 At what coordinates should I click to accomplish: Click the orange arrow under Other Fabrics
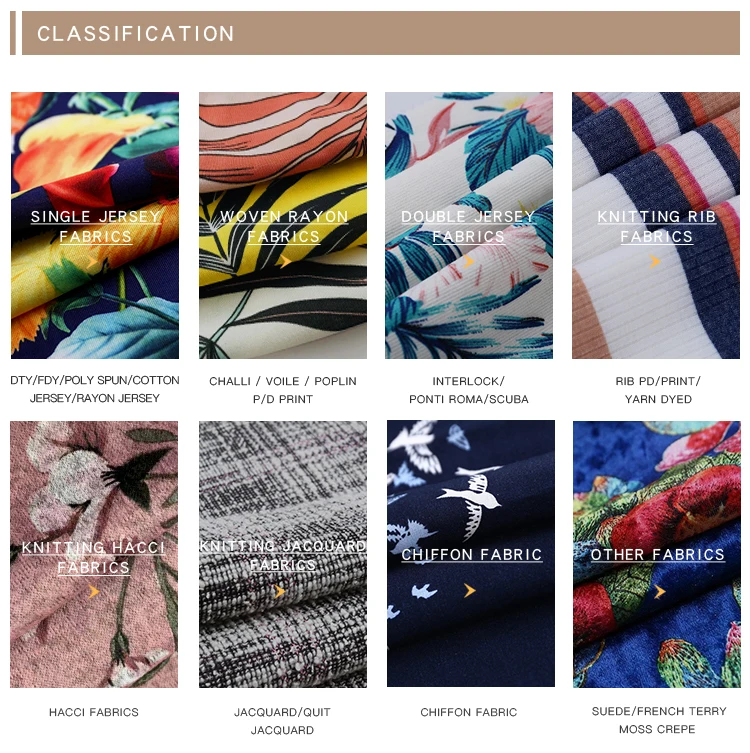click(660, 592)
